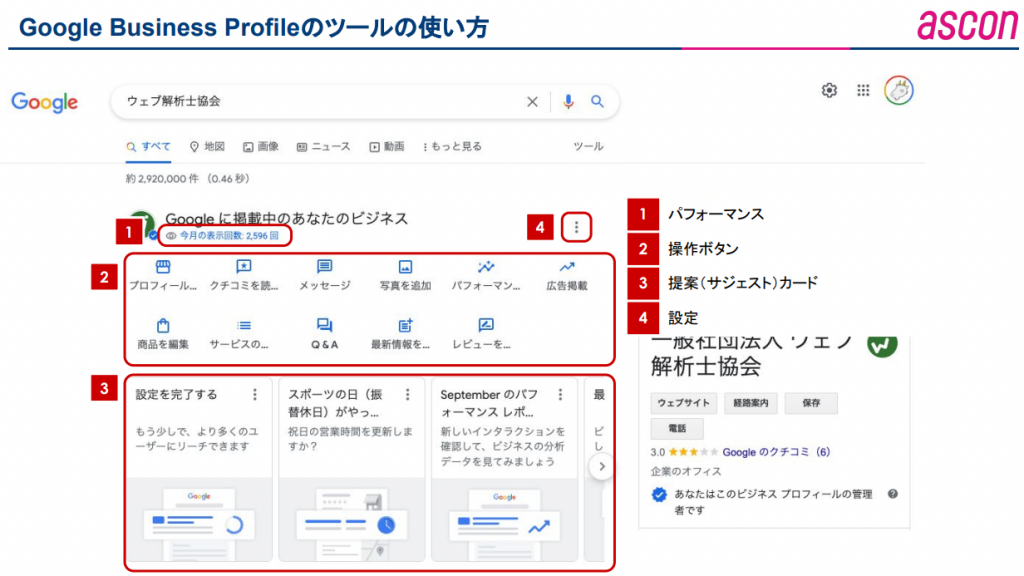Open the Google apps grid icon
This screenshot has height=576, width=1024.
click(863, 90)
